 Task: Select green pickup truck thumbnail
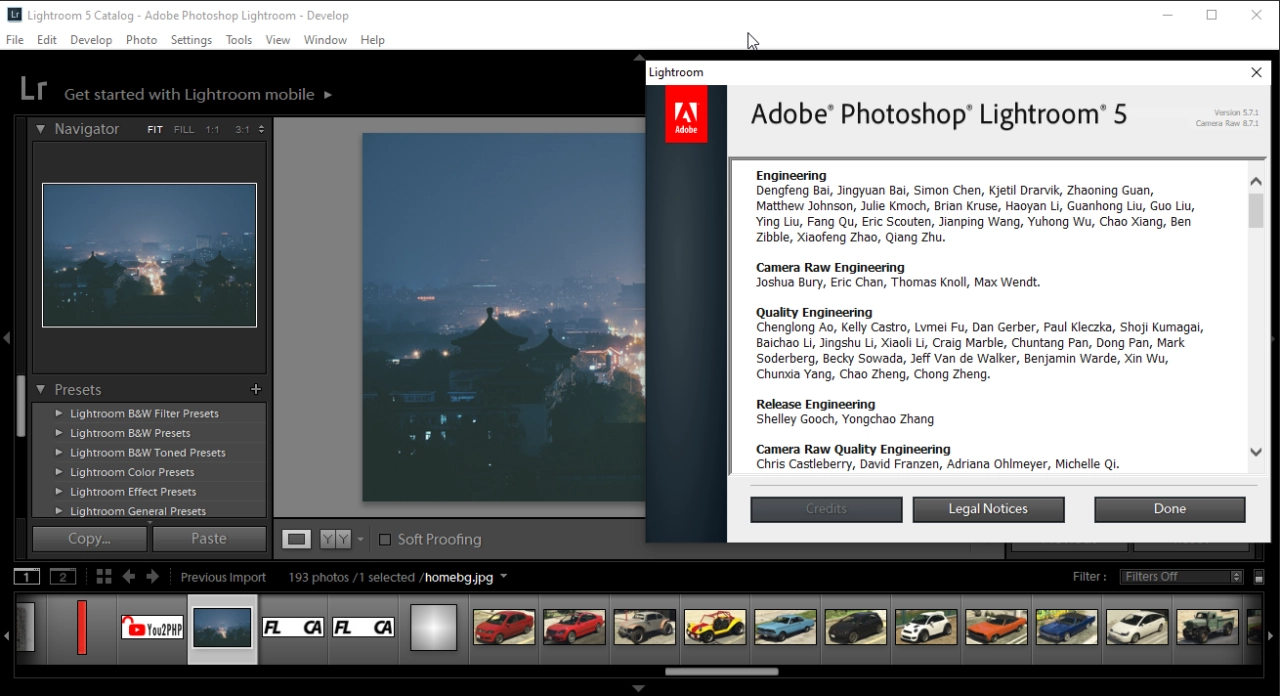1207,627
